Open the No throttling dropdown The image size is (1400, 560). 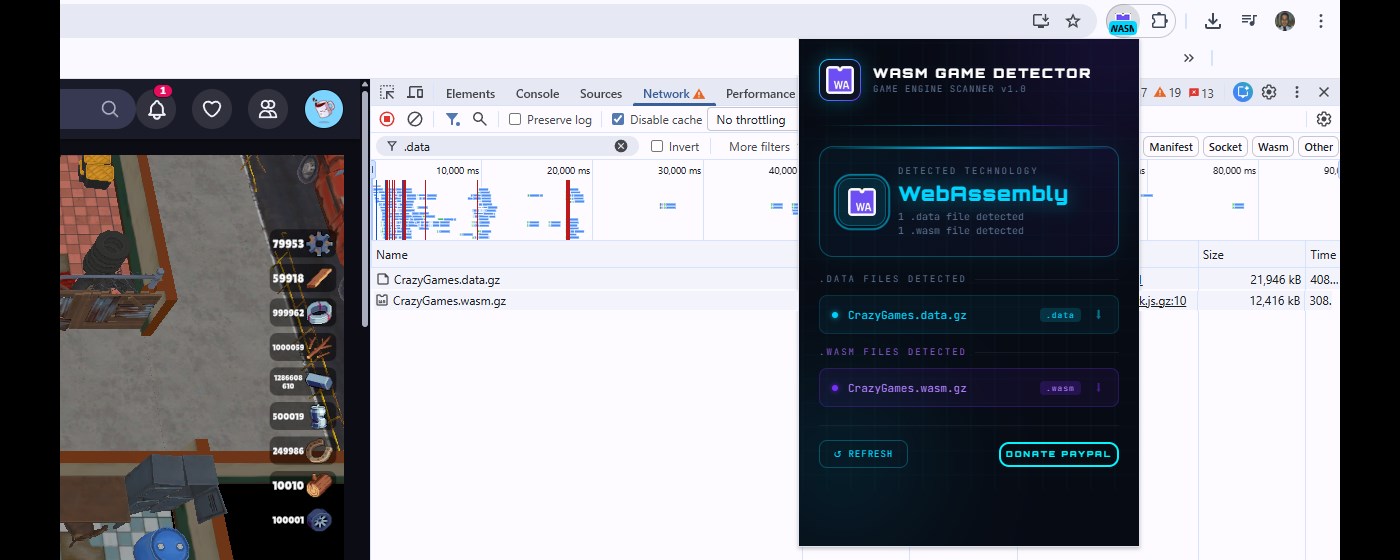tap(752, 120)
